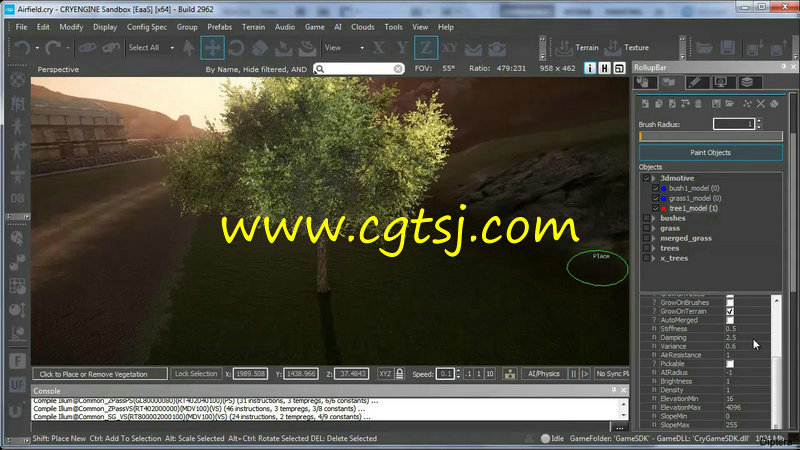Open the Clouds menu
800x450 pixels.
(363, 27)
